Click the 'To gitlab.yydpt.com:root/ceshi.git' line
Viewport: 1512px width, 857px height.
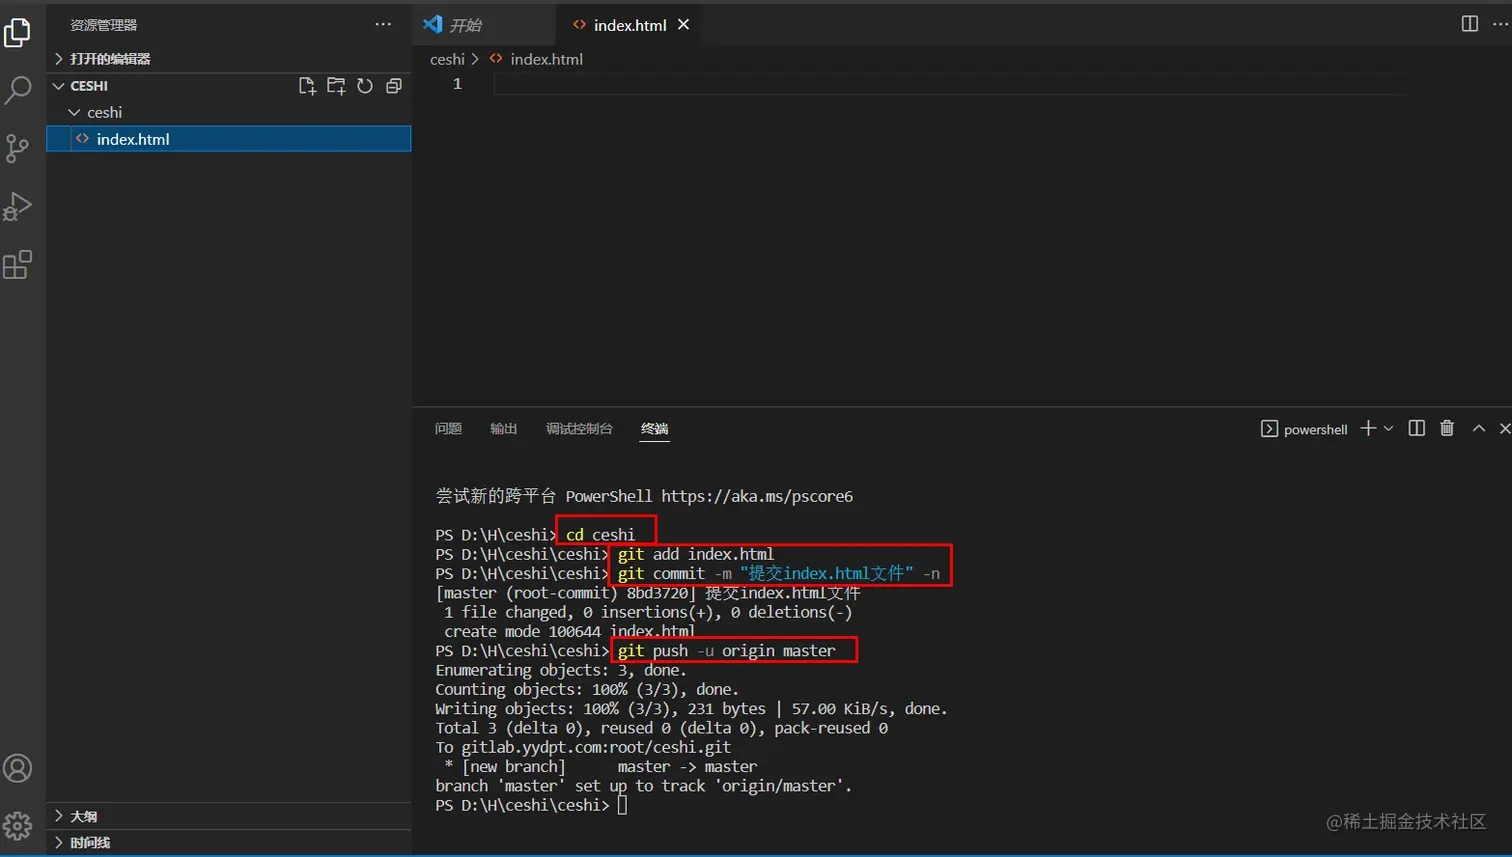pos(583,747)
